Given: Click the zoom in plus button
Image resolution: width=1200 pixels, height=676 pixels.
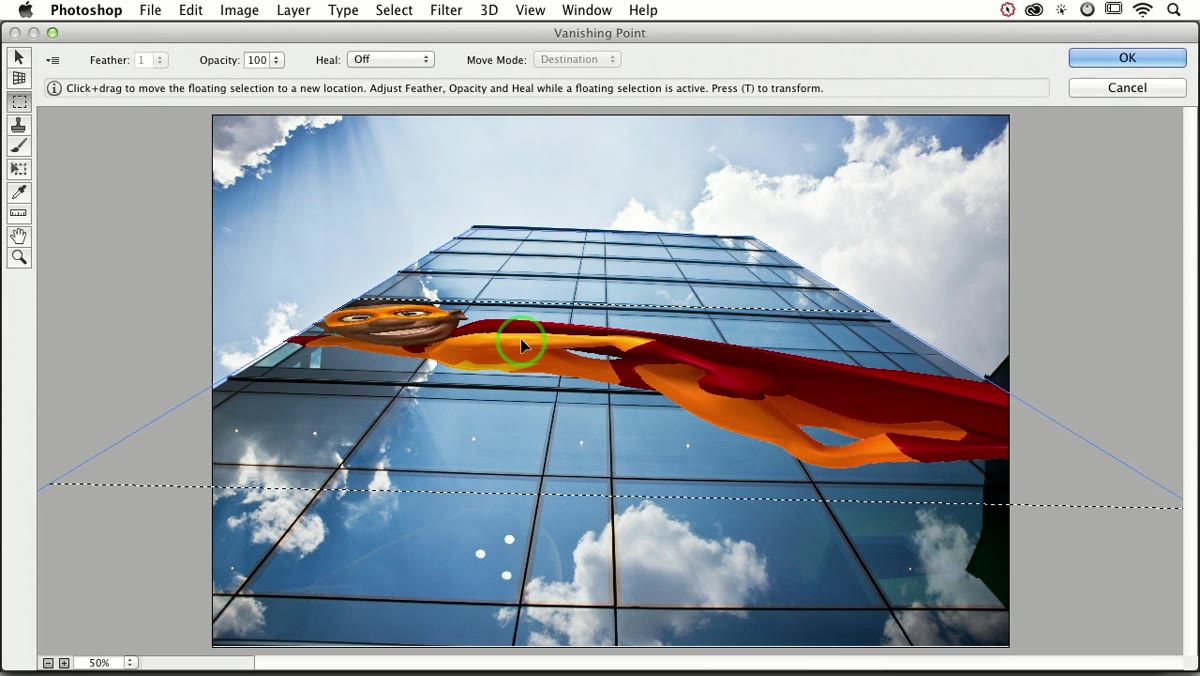Looking at the screenshot, I should click(x=64, y=663).
